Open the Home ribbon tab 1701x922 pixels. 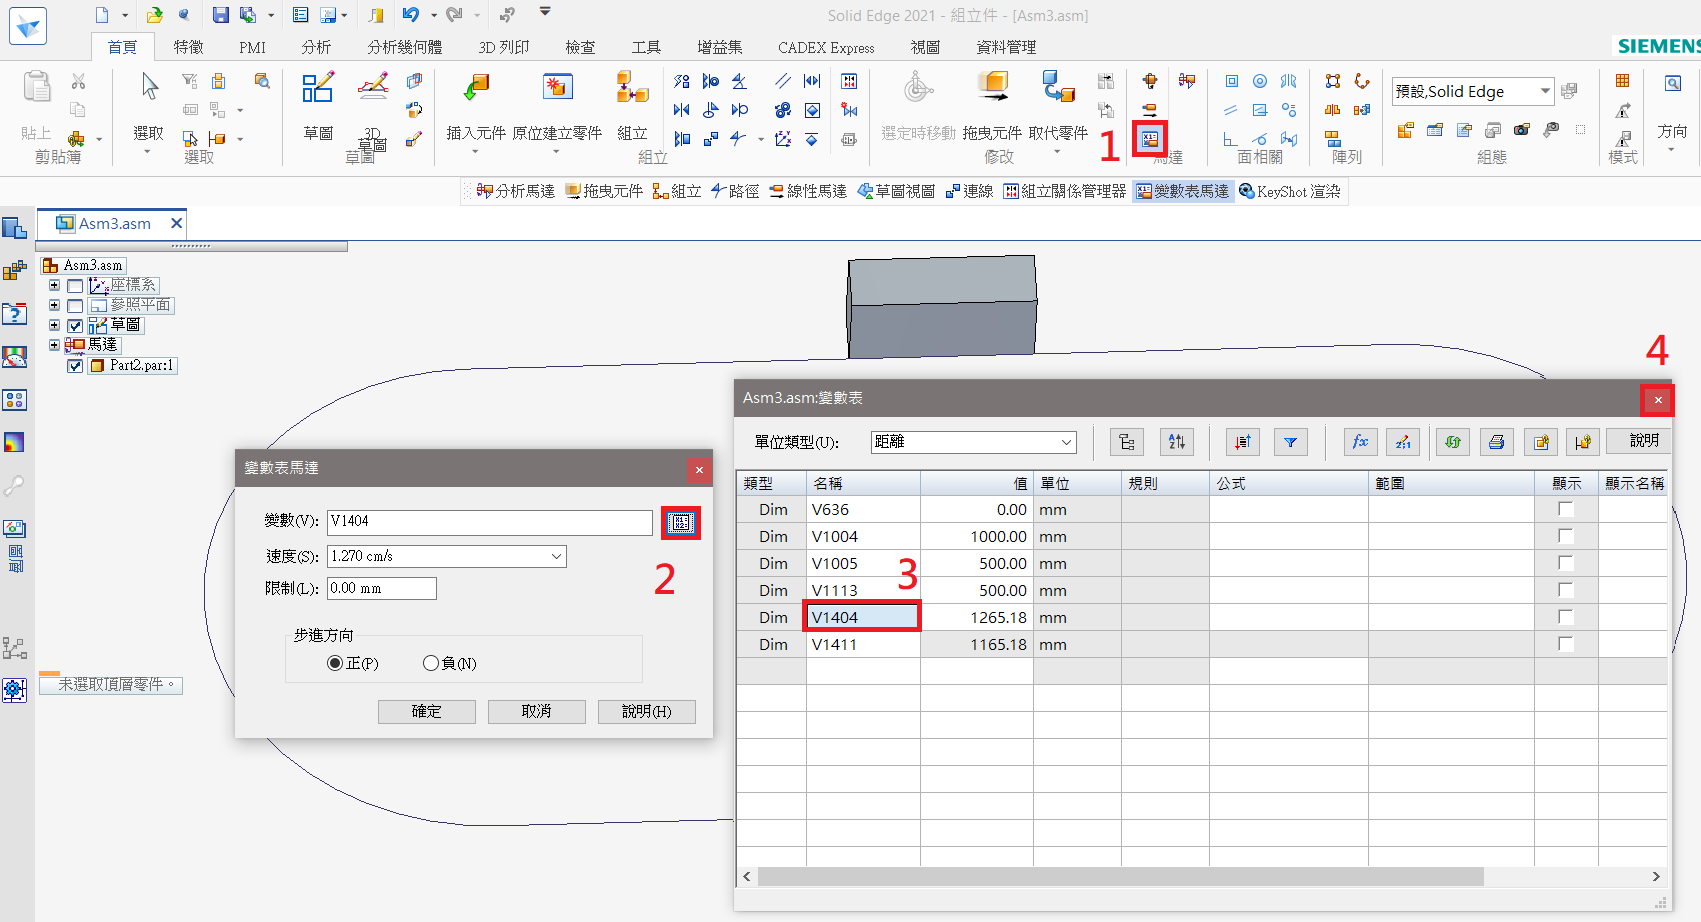(x=122, y=47)
